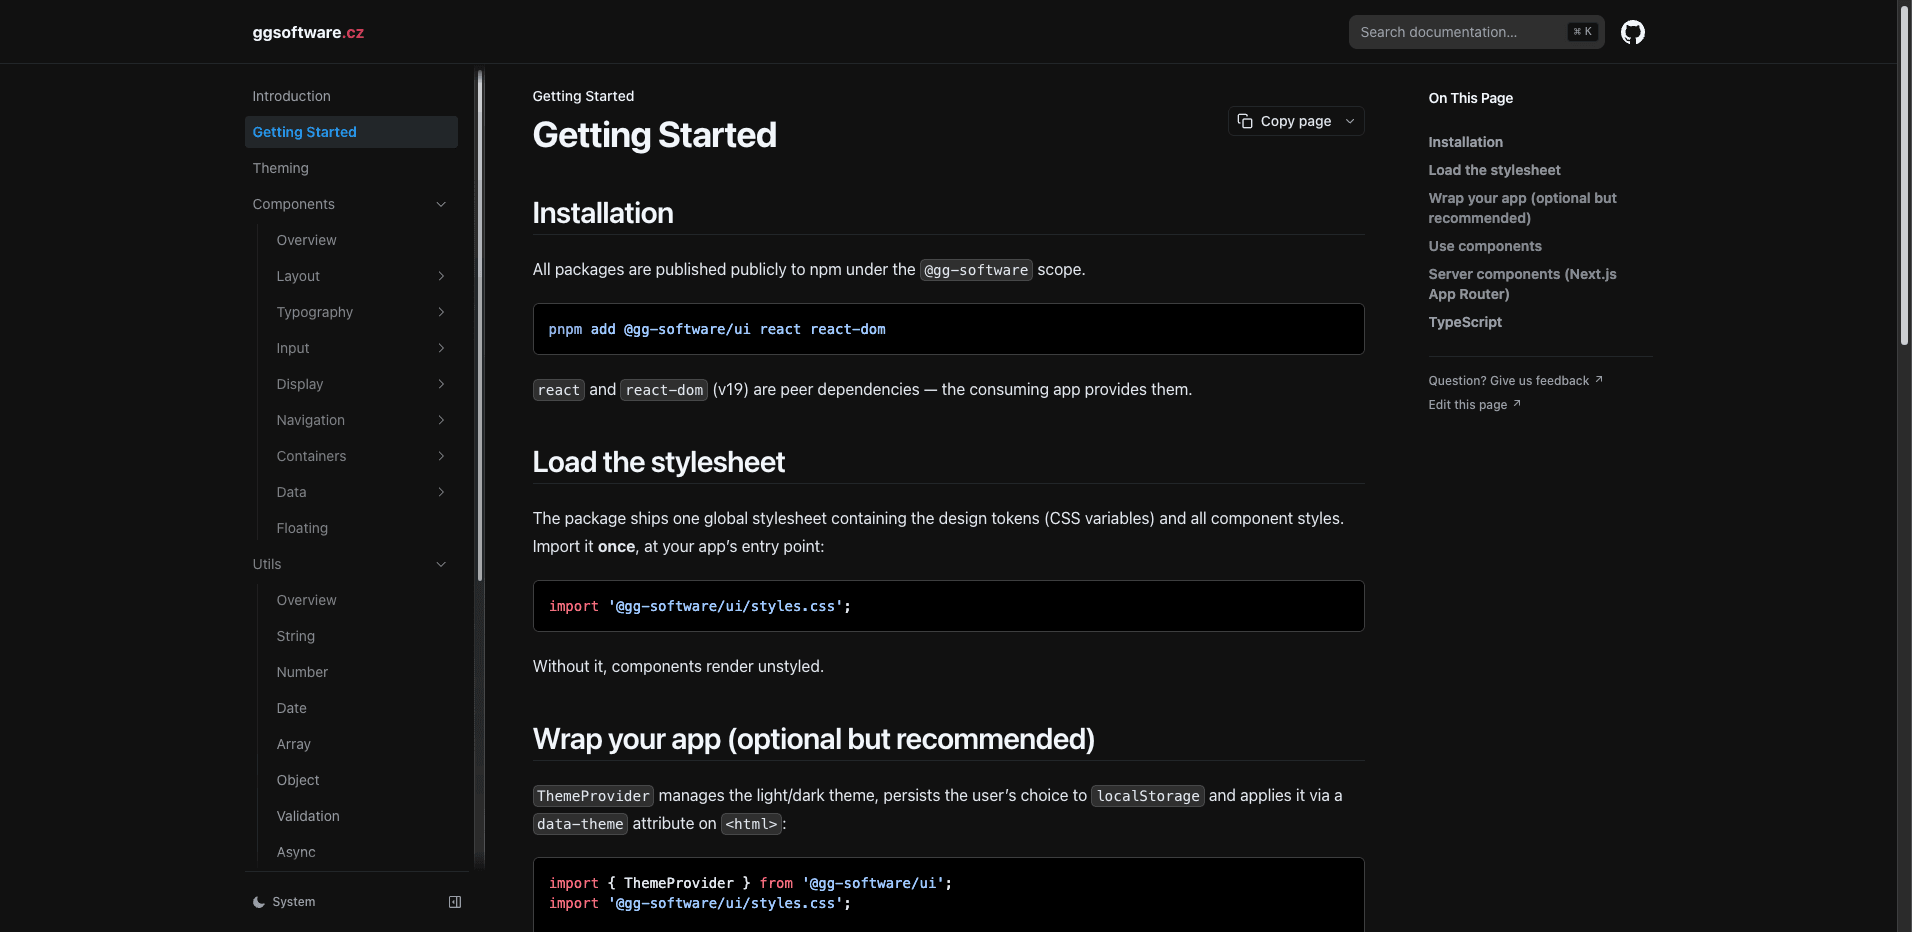
Task: Go to the Theming page
Action: point(351,168)
